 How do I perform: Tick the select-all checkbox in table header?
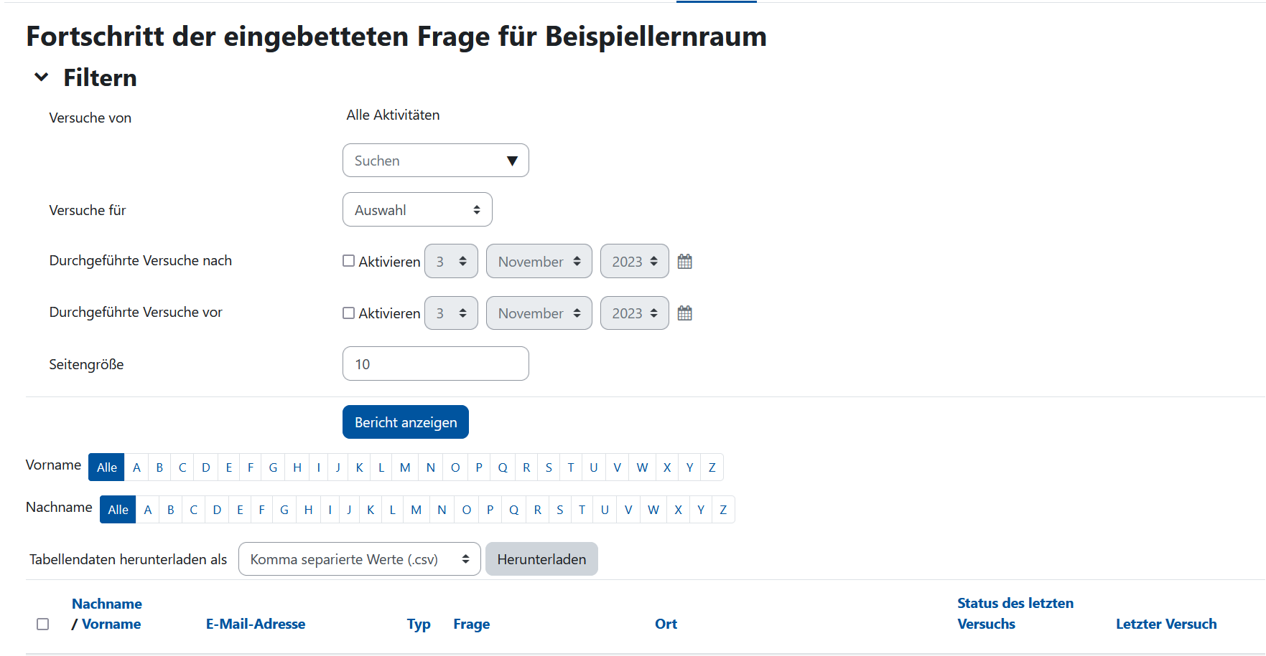(43, 624)
